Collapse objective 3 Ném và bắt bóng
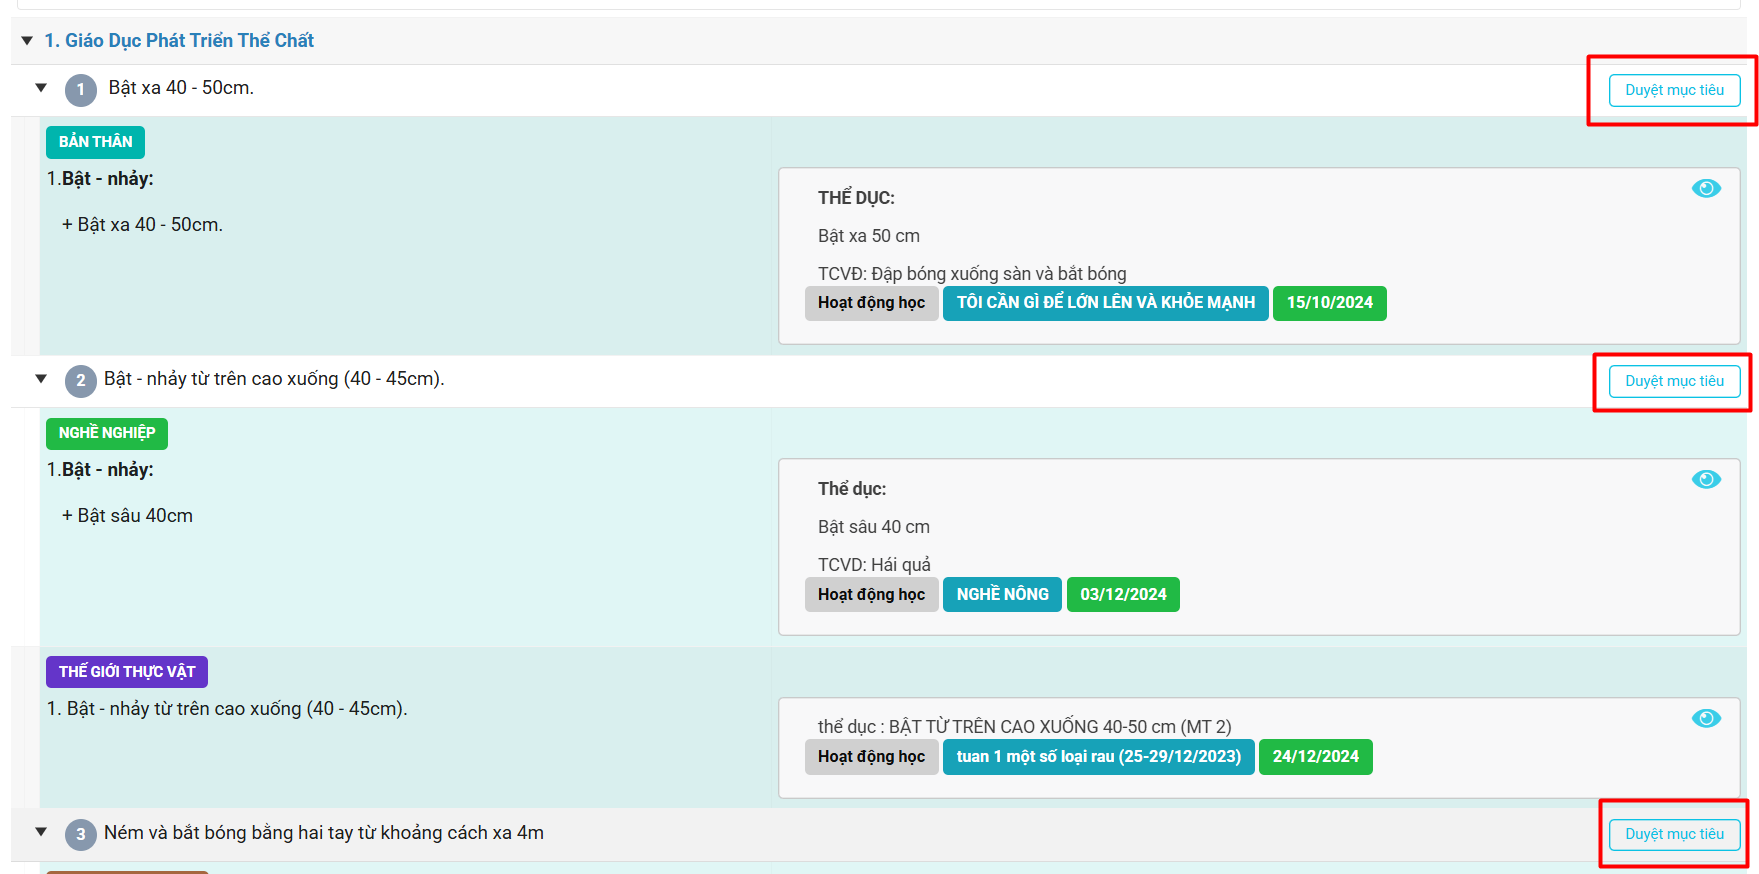 click(41, 832)
